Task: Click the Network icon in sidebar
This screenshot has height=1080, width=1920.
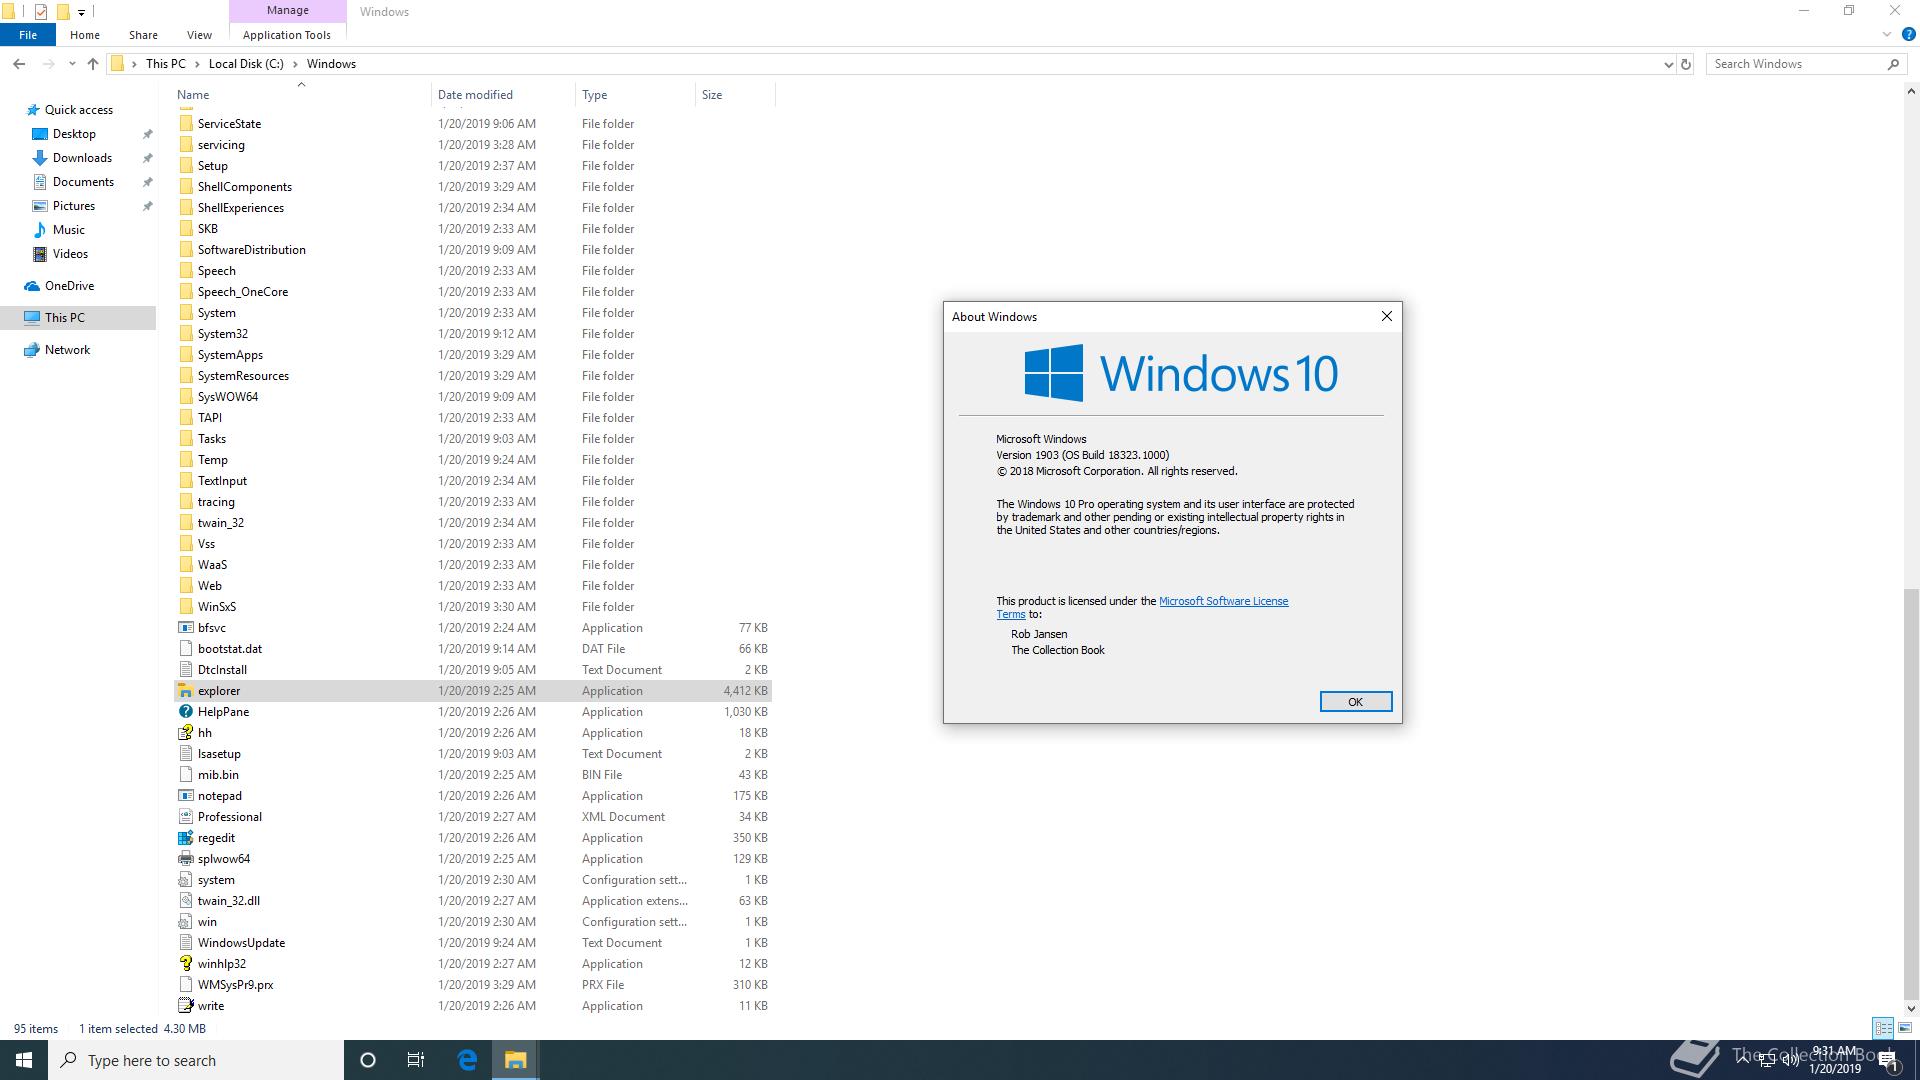Action: pos(32,350)
